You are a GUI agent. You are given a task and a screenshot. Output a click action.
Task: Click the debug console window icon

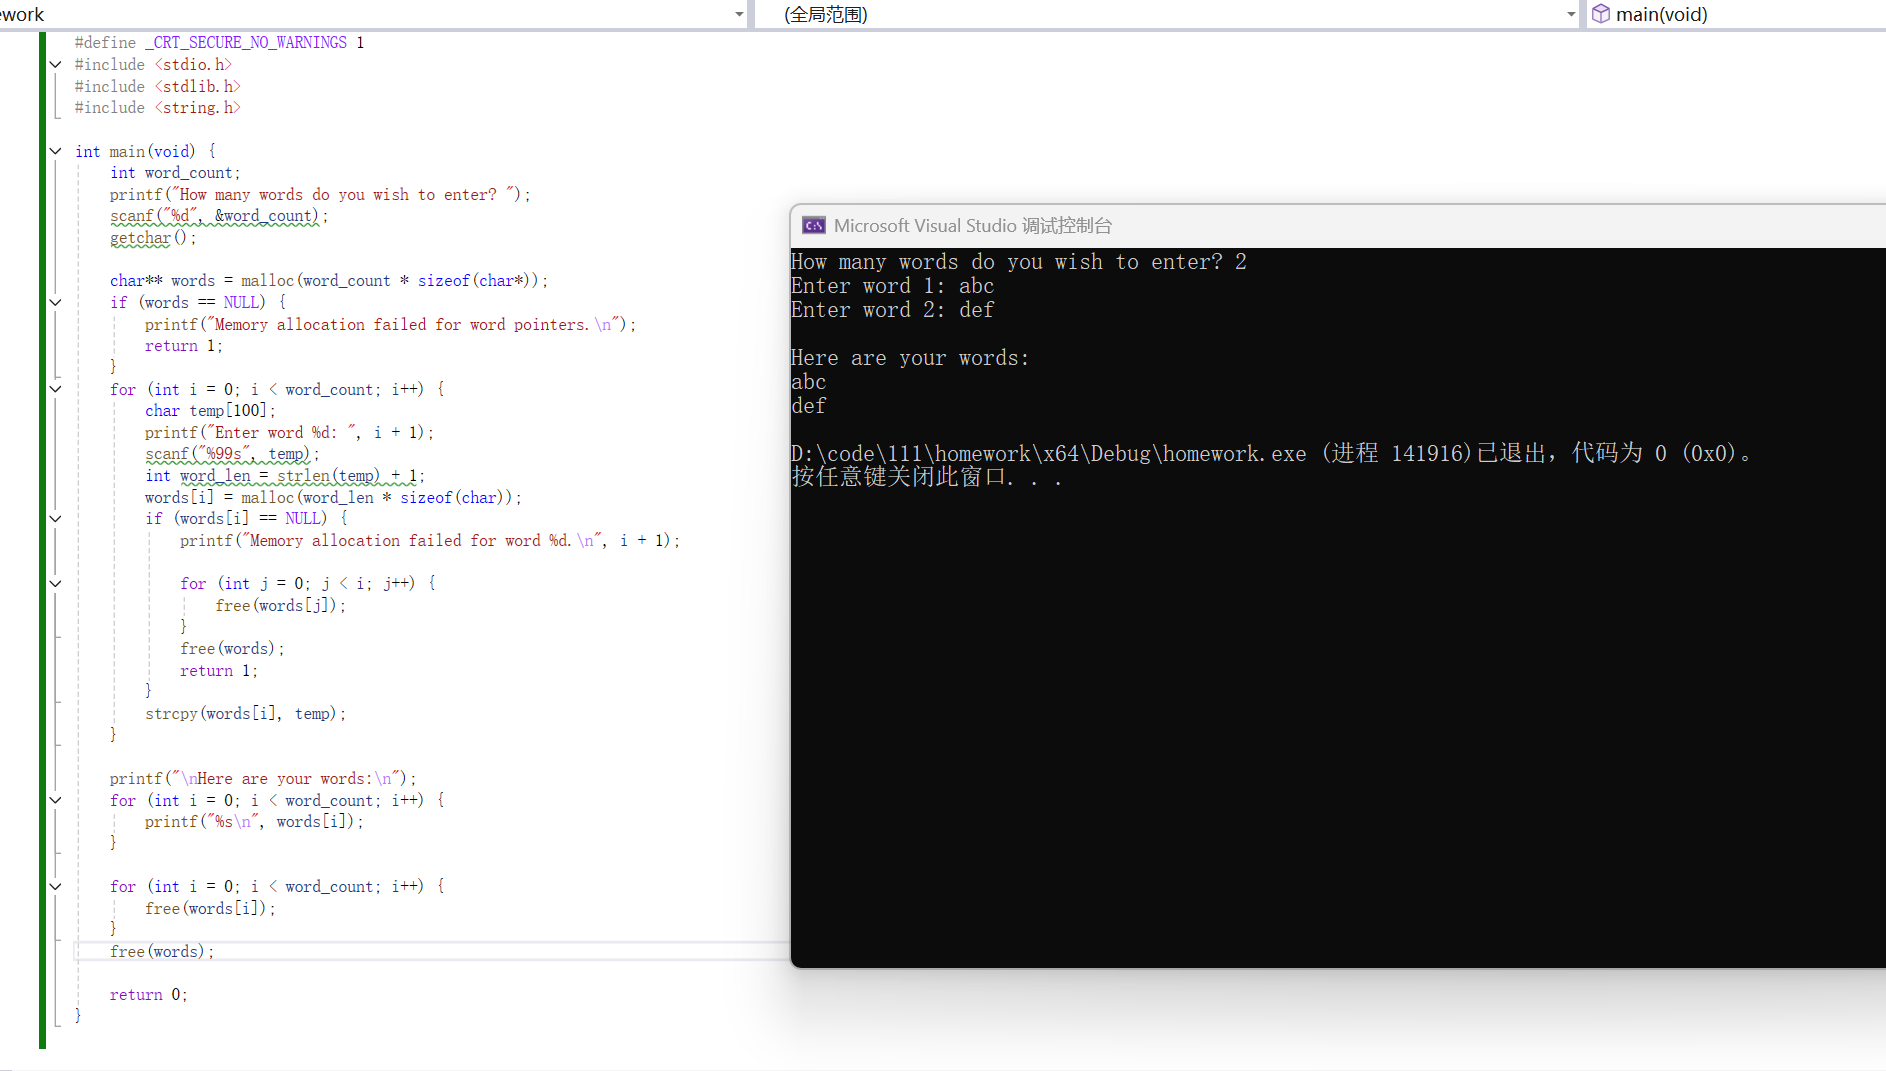814,226
